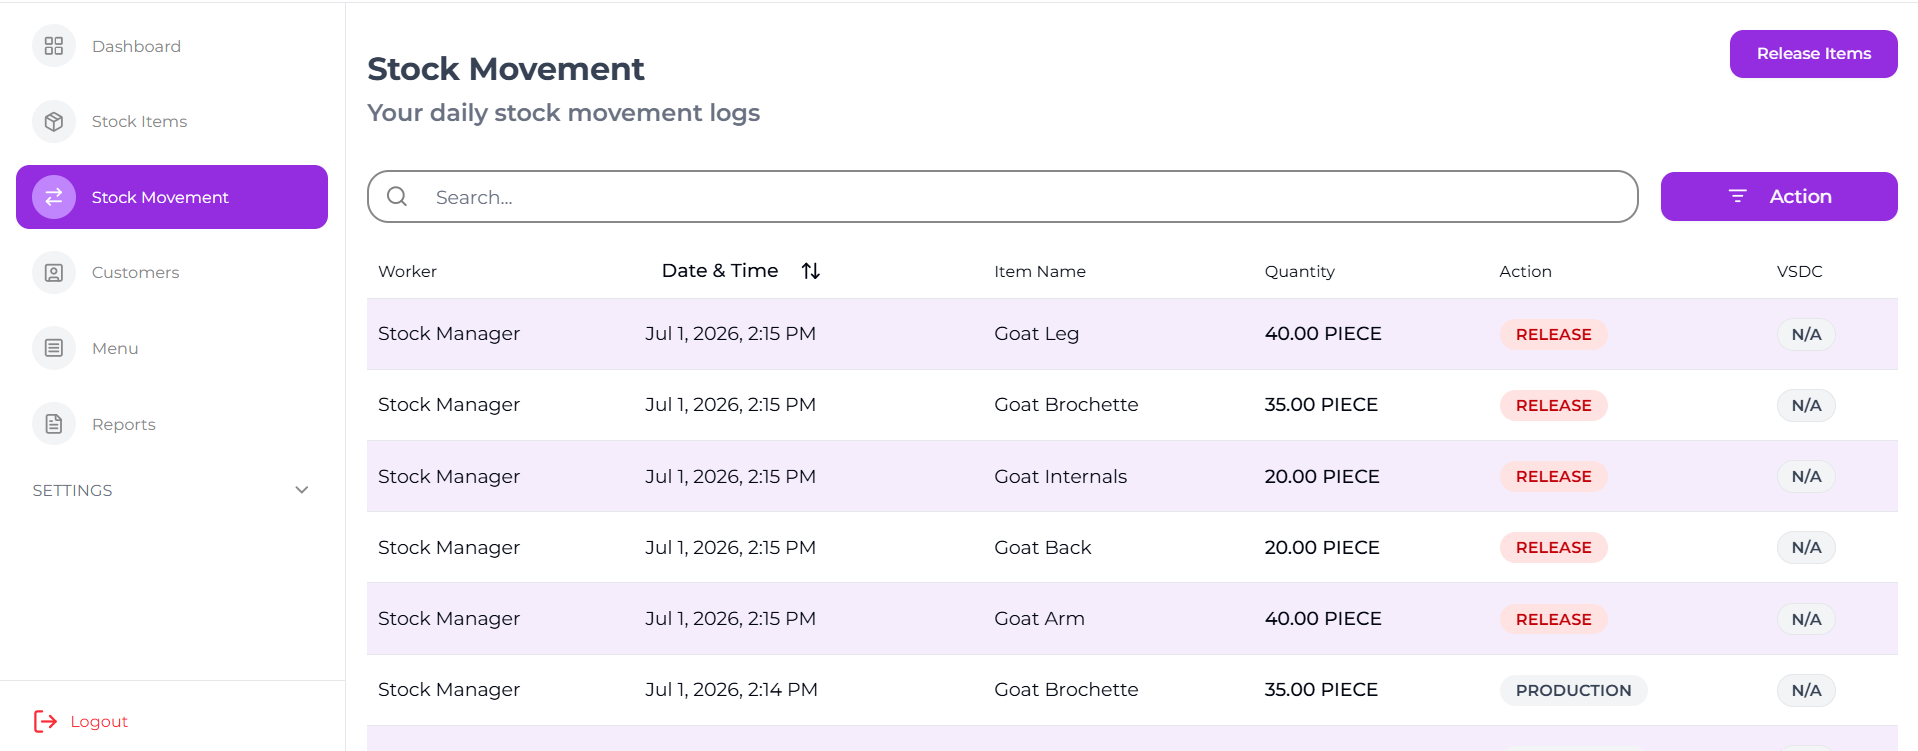Click 20.00 PIECE in Goat Back row
1918x751 pixels.
tap(1321, 548)
